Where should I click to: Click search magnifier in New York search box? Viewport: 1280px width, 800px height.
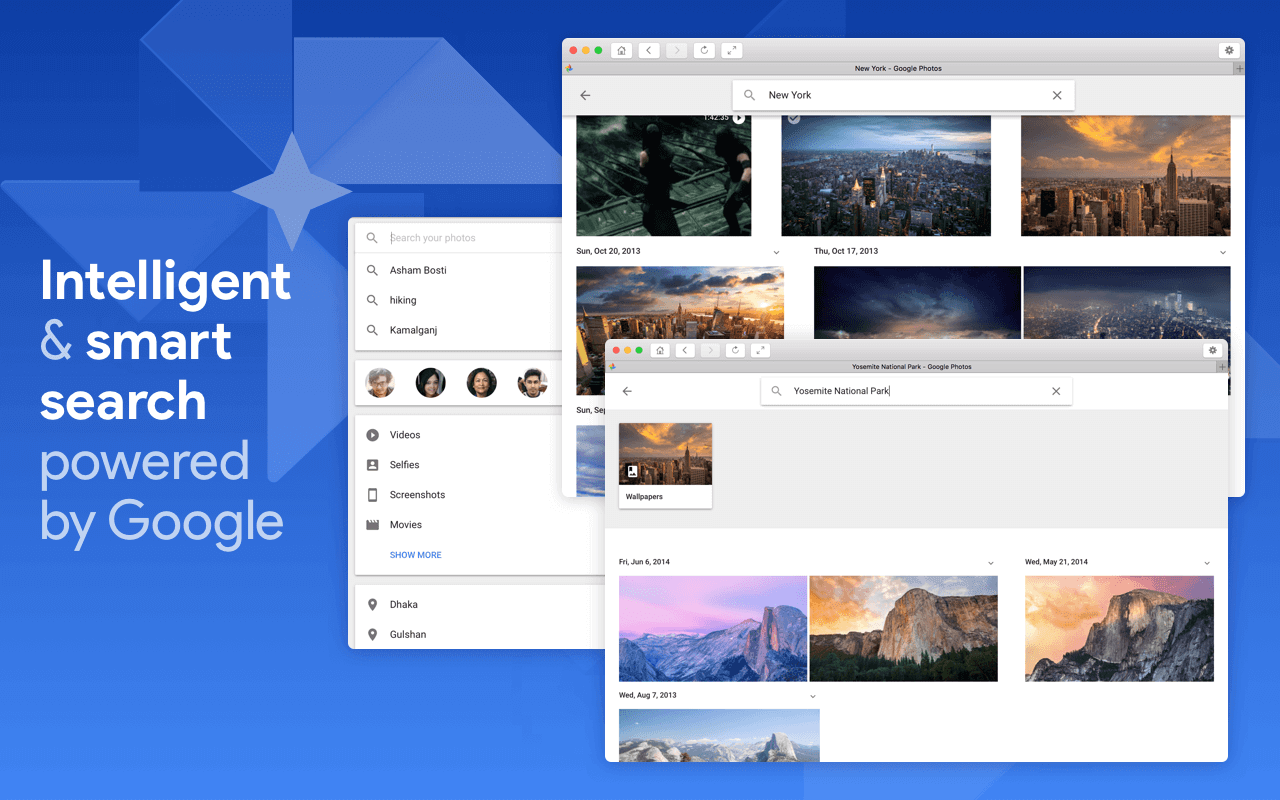[x=749, y=95]
